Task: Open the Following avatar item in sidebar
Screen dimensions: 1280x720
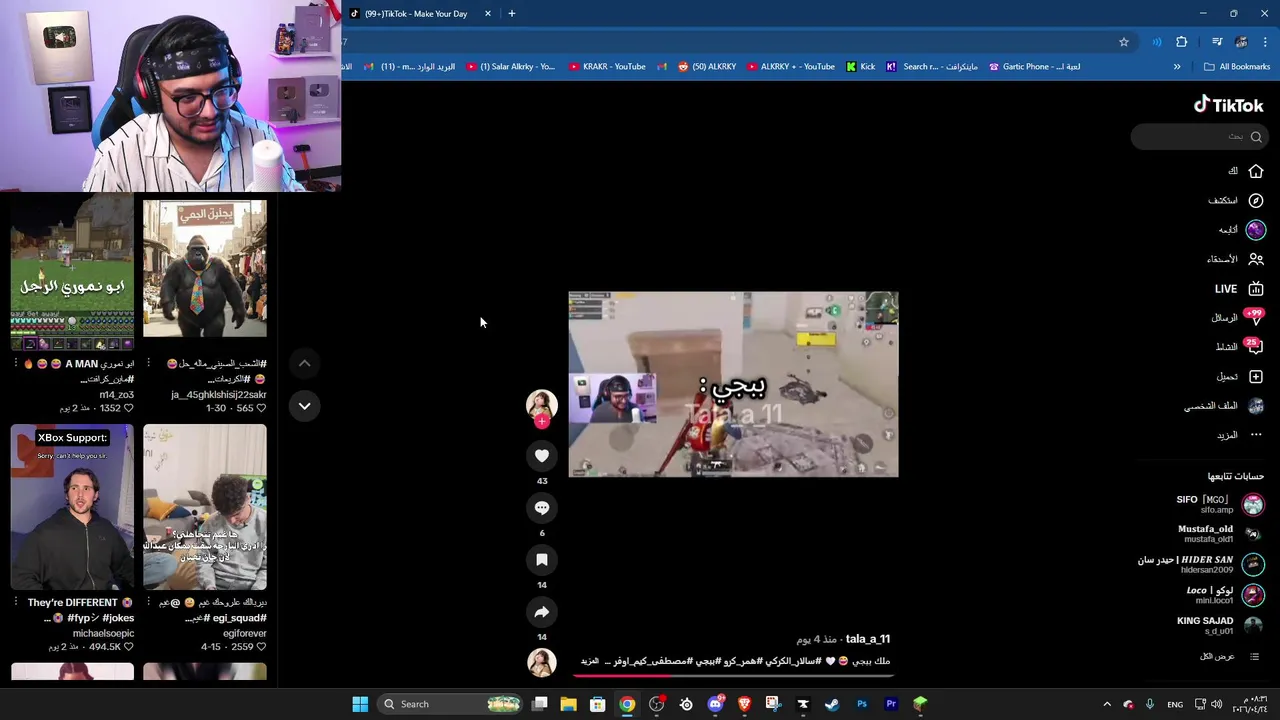Action: [x=1256, y=230]
